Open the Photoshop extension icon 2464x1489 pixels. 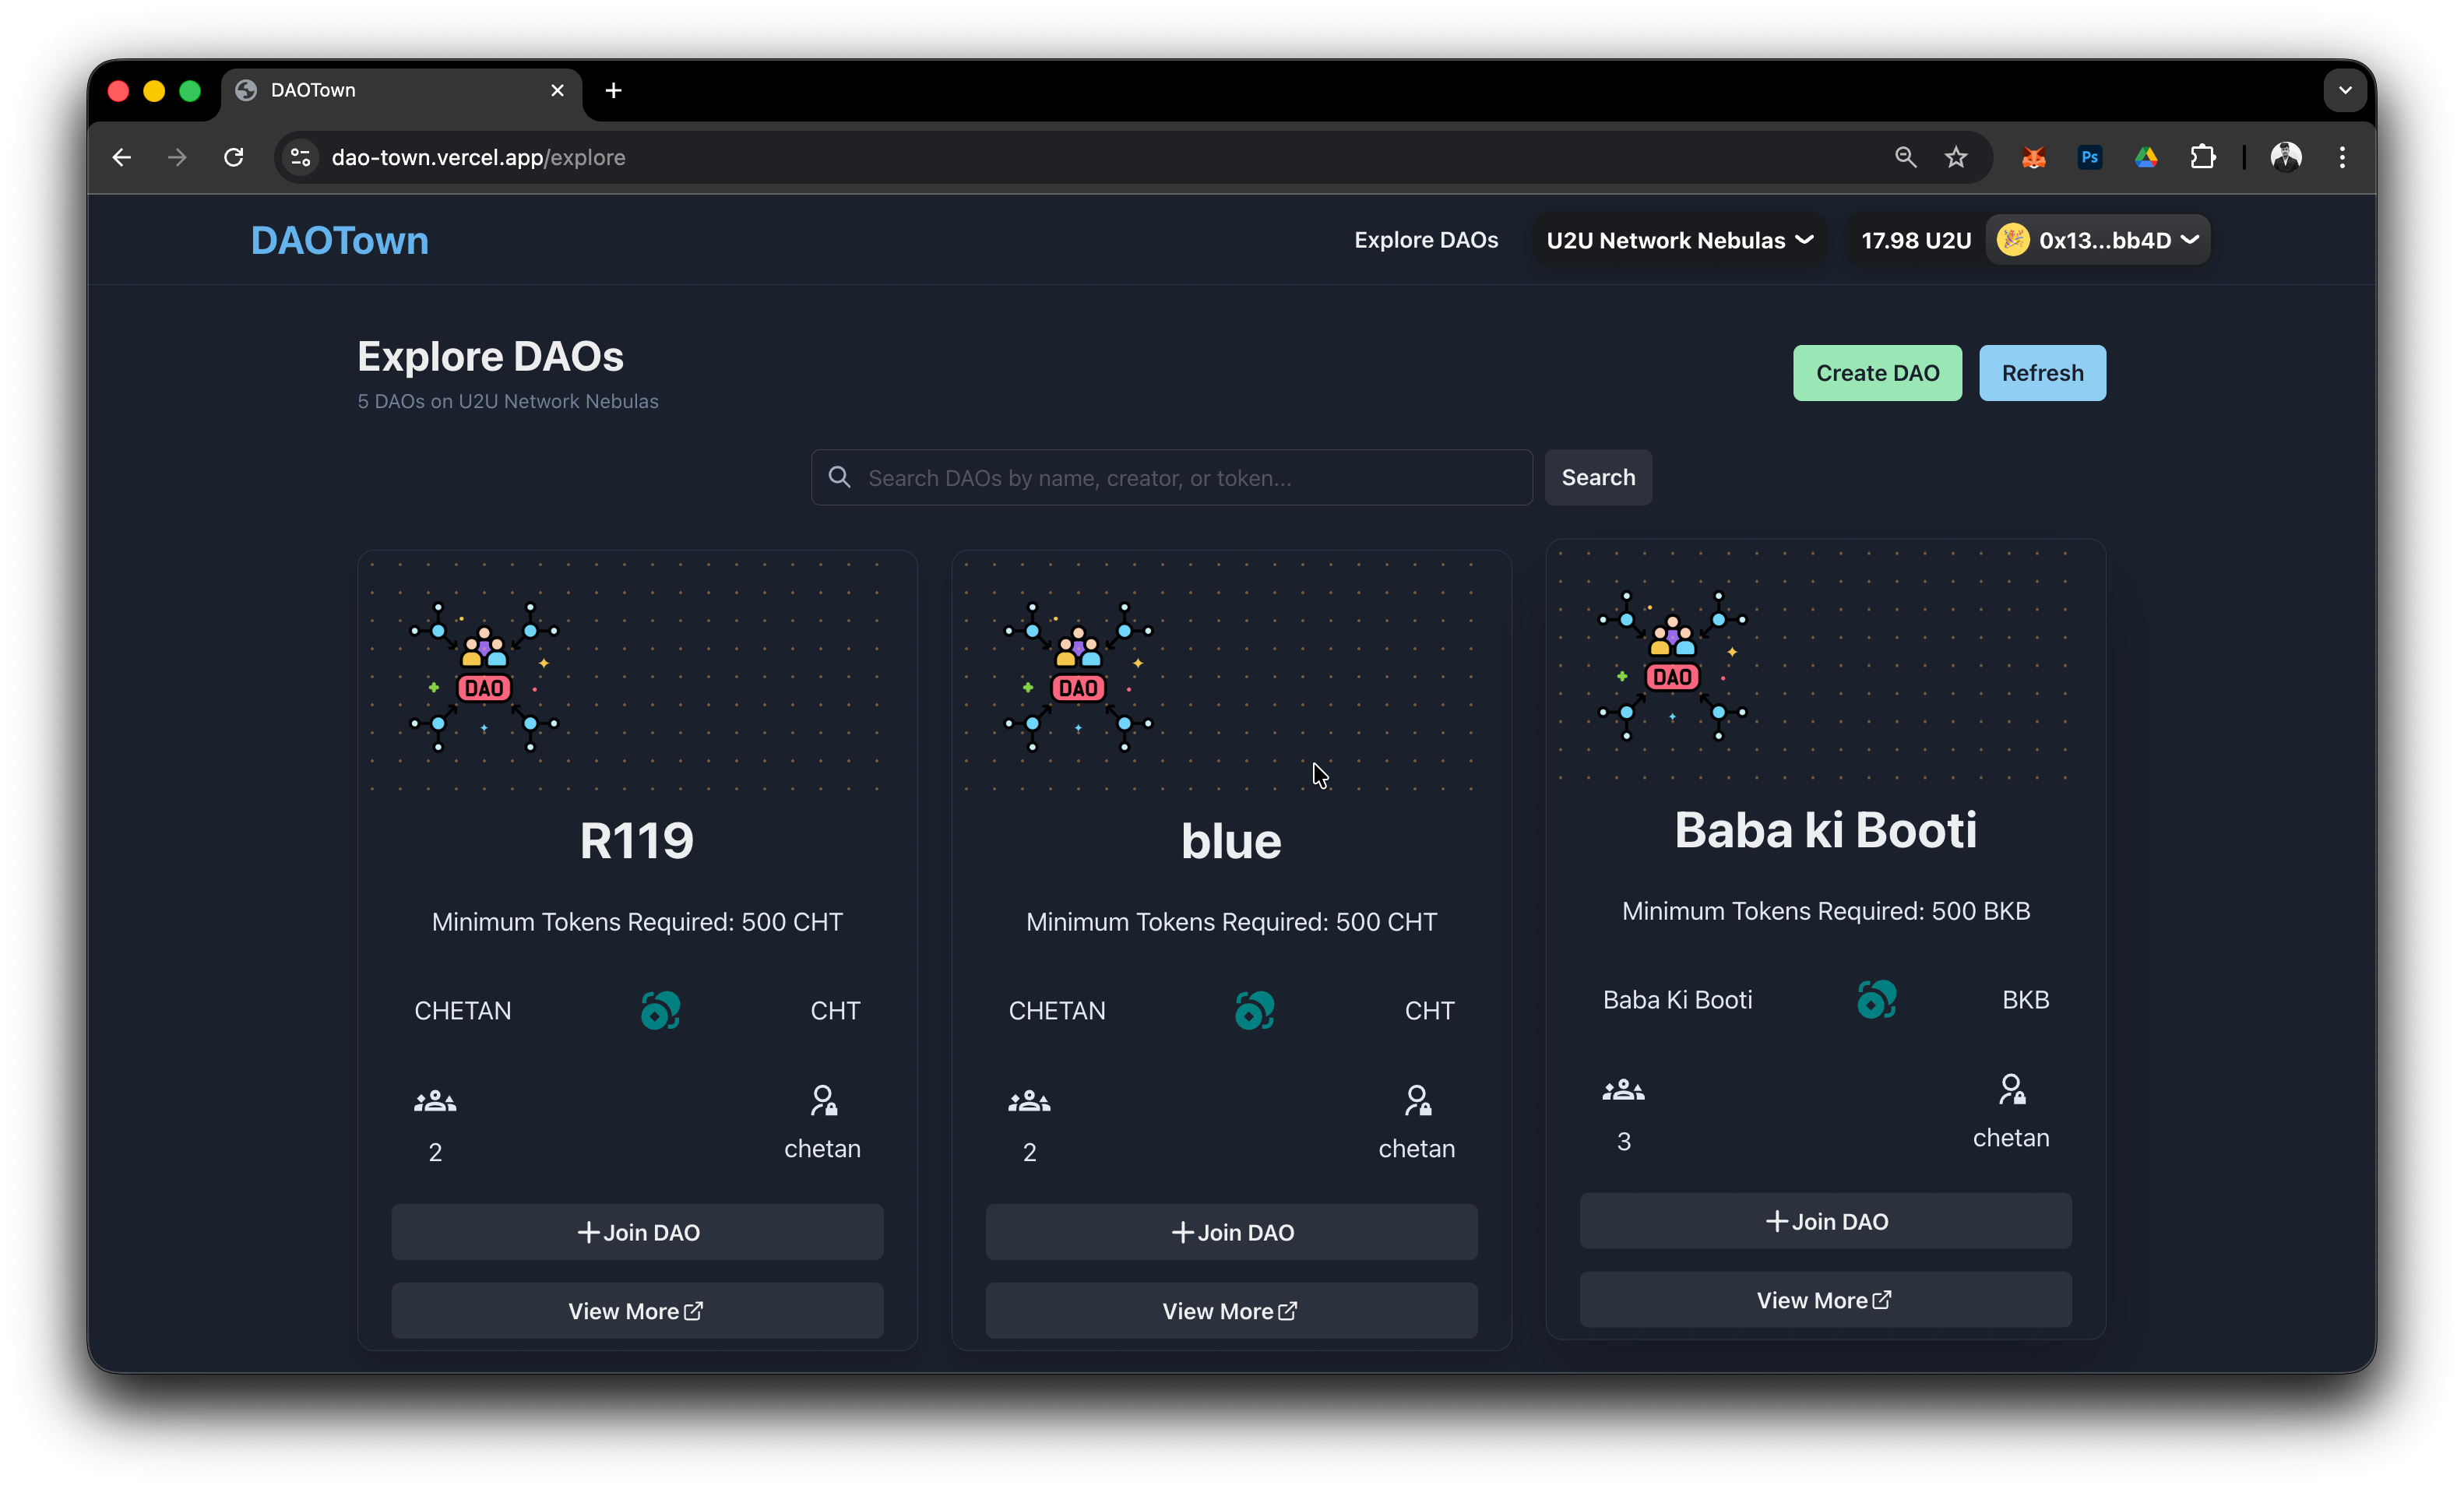coord(2089,157)
